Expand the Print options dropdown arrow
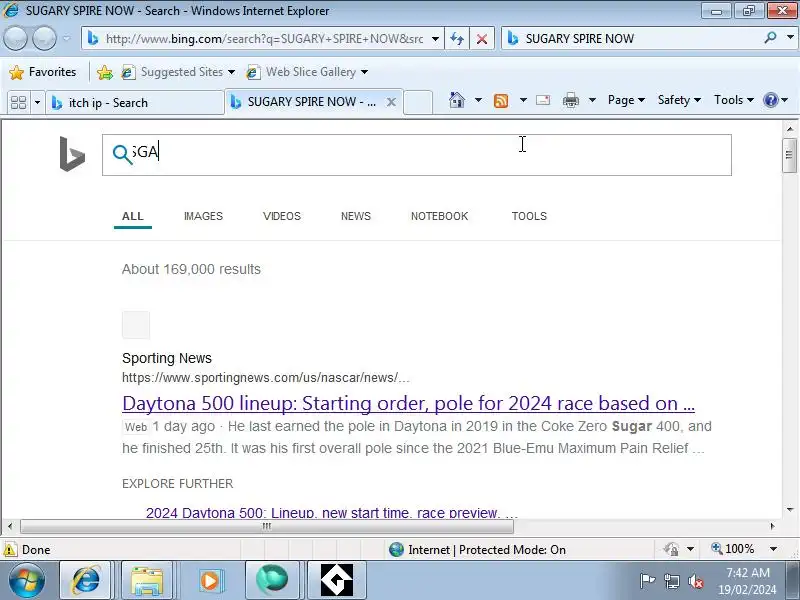Viewport: 800px width, 600px height. (592, 100)
